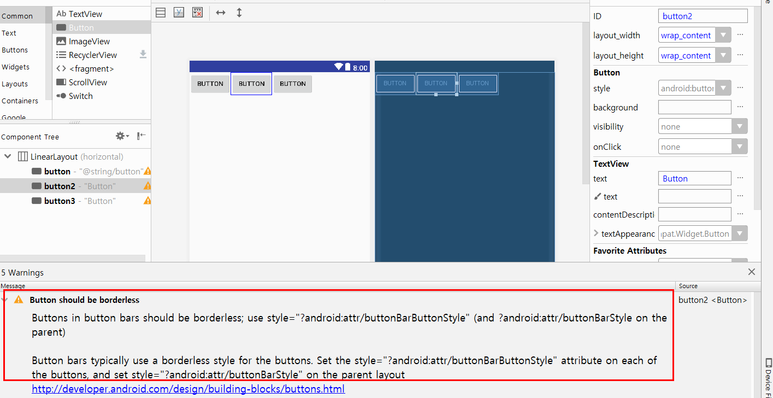773x398 pixels.
Task: Click the clear-constraints red X toolbar icon
Action: [197, 13]
